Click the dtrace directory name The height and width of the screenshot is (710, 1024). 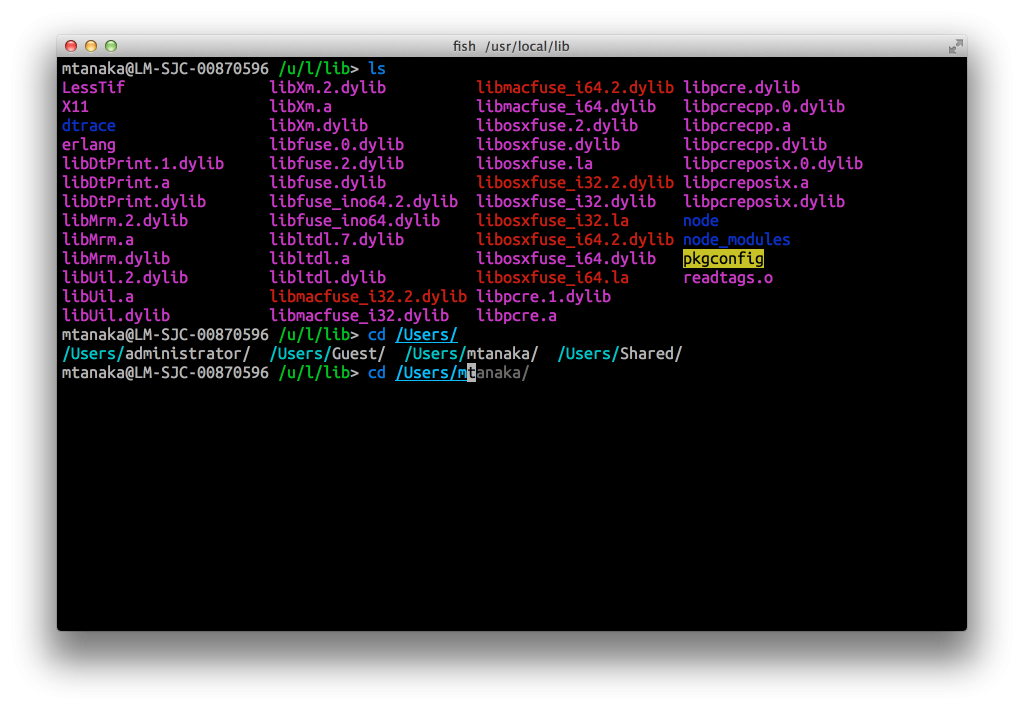click(x=89, y=125)
